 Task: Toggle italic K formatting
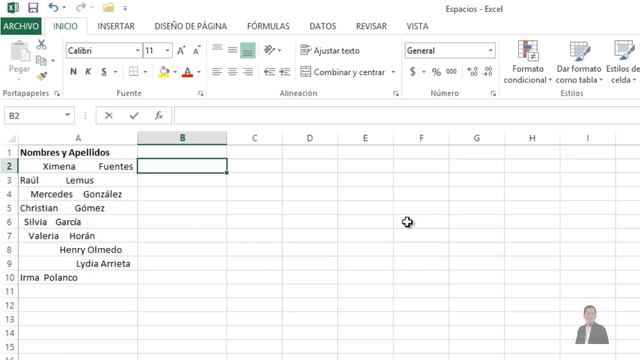tap(88, 72)
